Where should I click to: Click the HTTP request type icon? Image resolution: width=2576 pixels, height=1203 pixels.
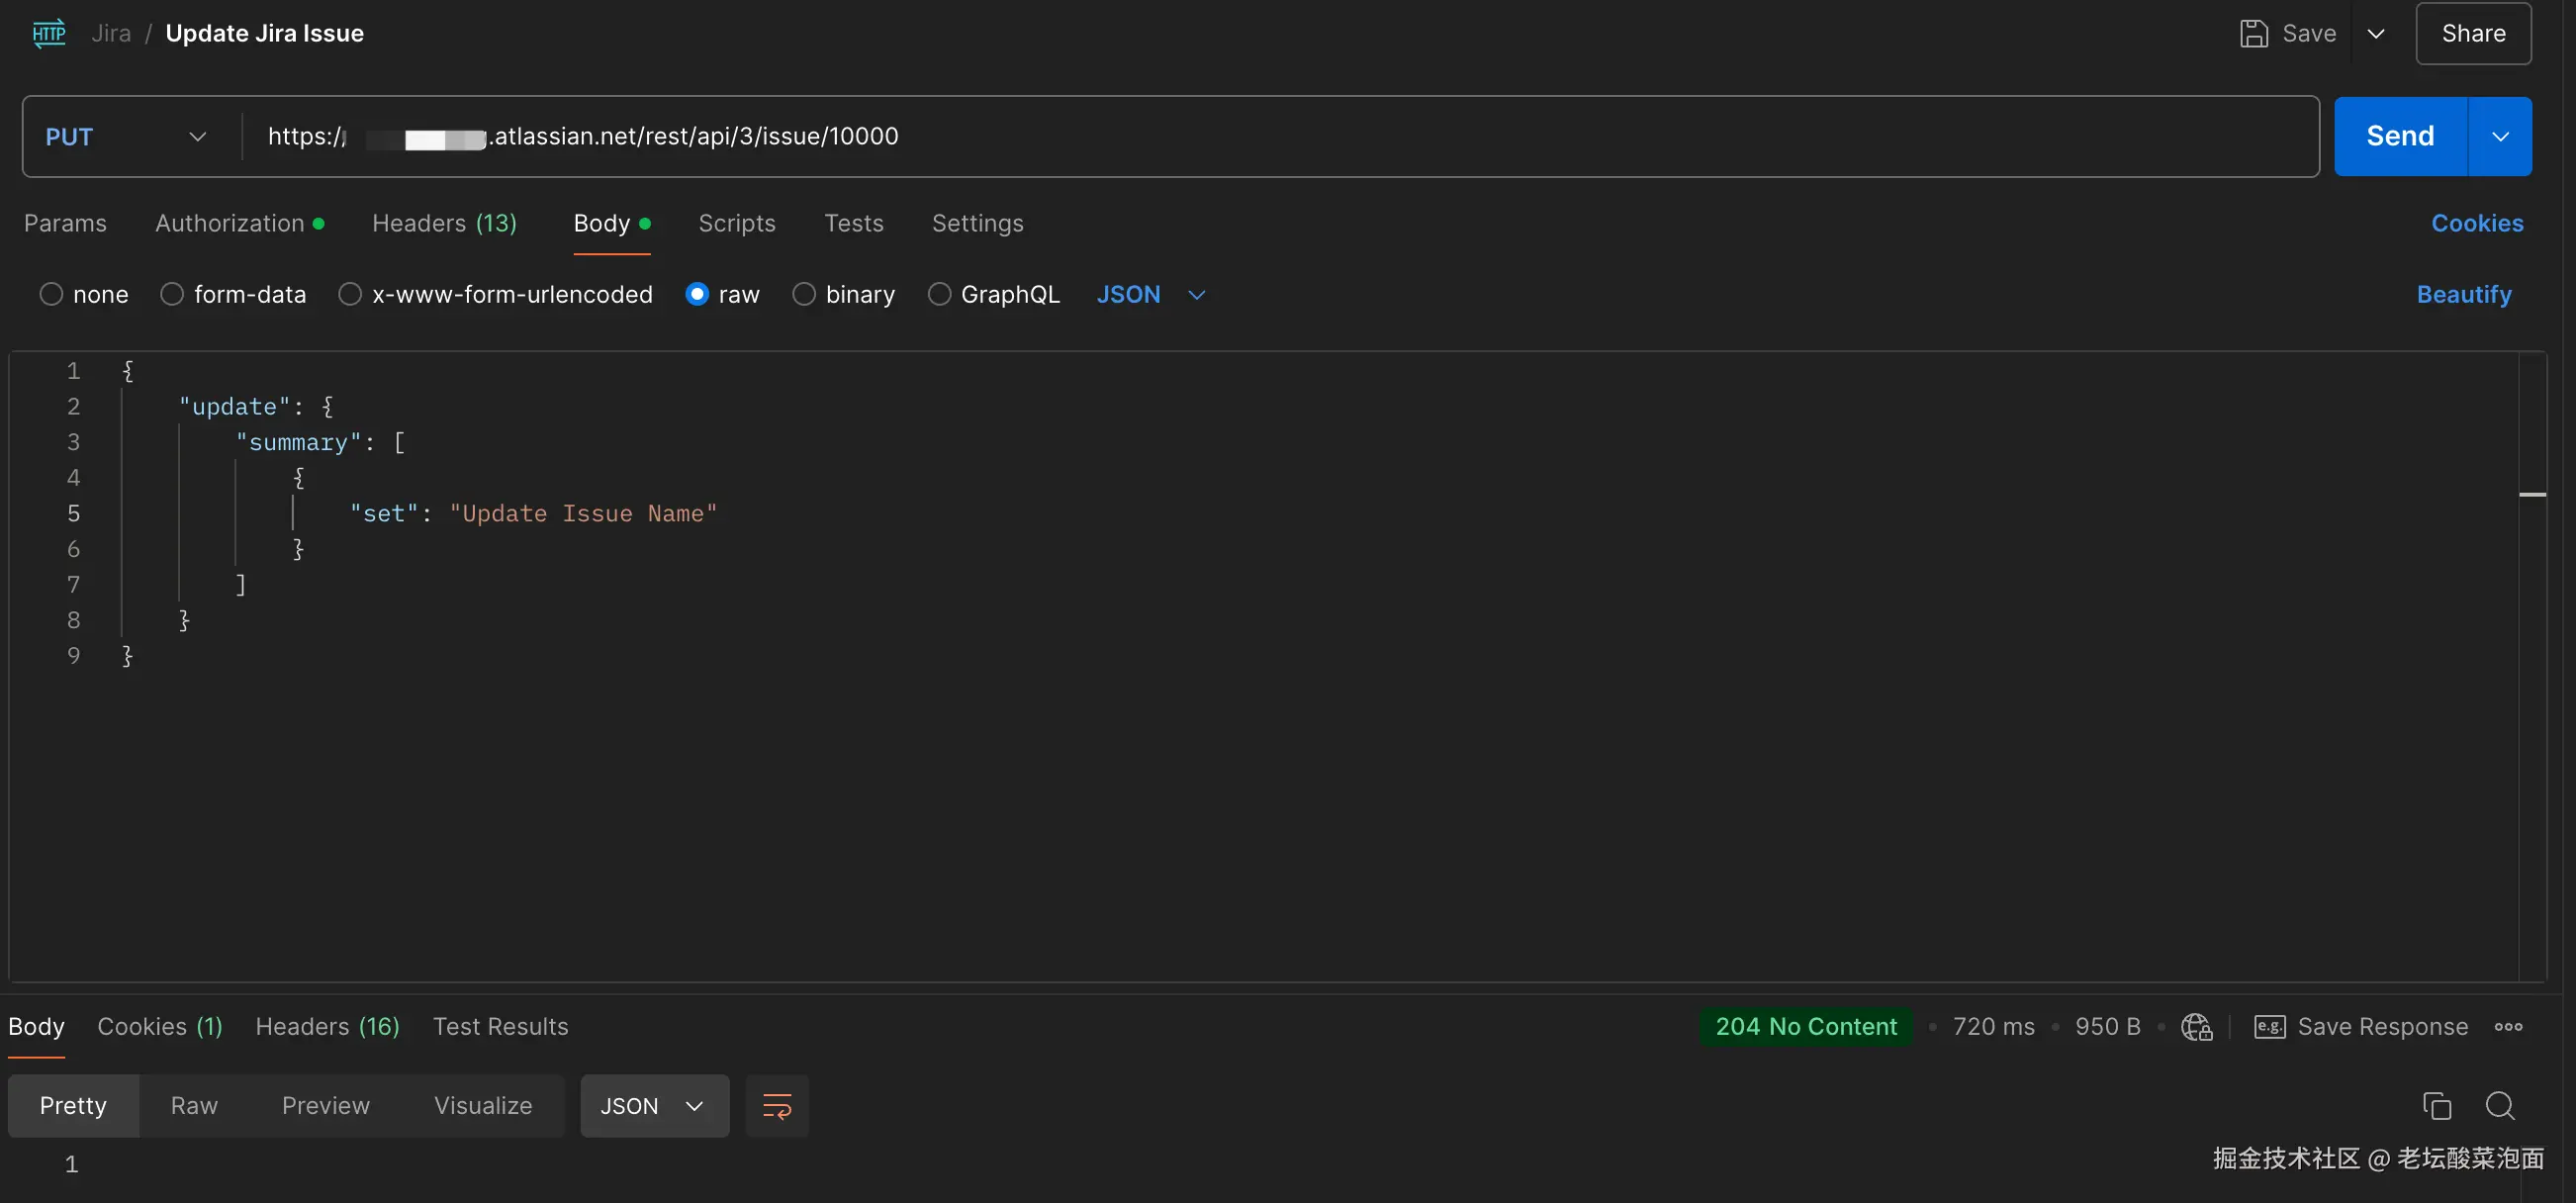pos(48,33)
